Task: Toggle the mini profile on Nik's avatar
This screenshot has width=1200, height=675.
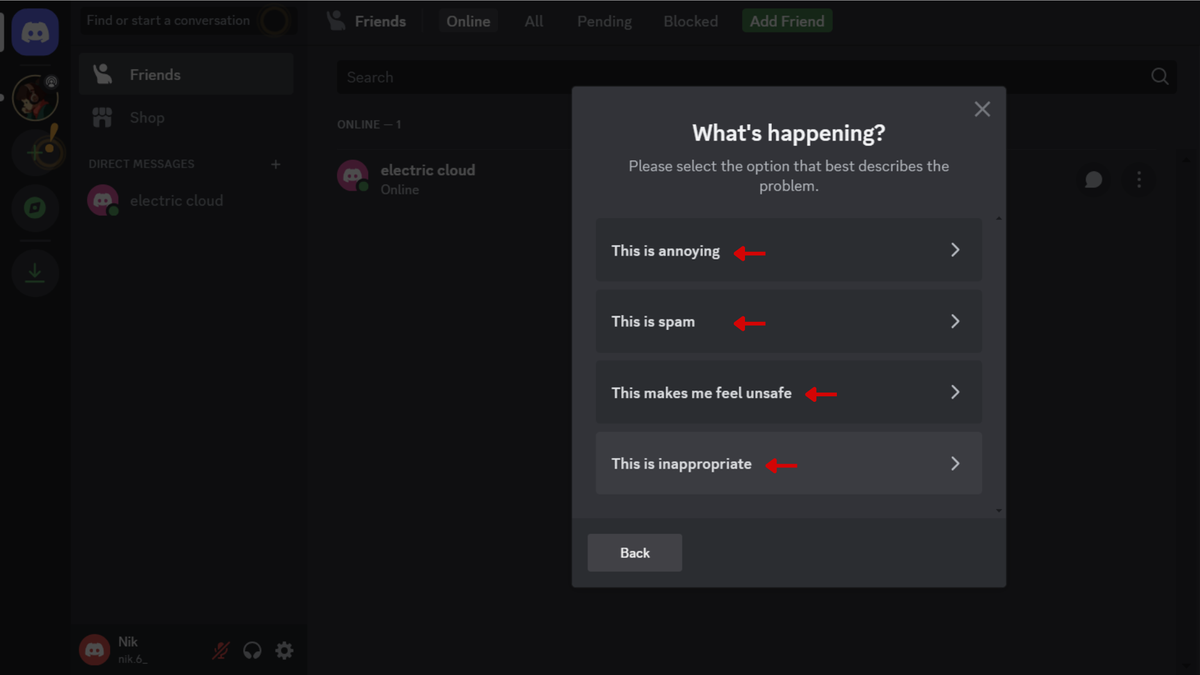Action: pos(94,649)
